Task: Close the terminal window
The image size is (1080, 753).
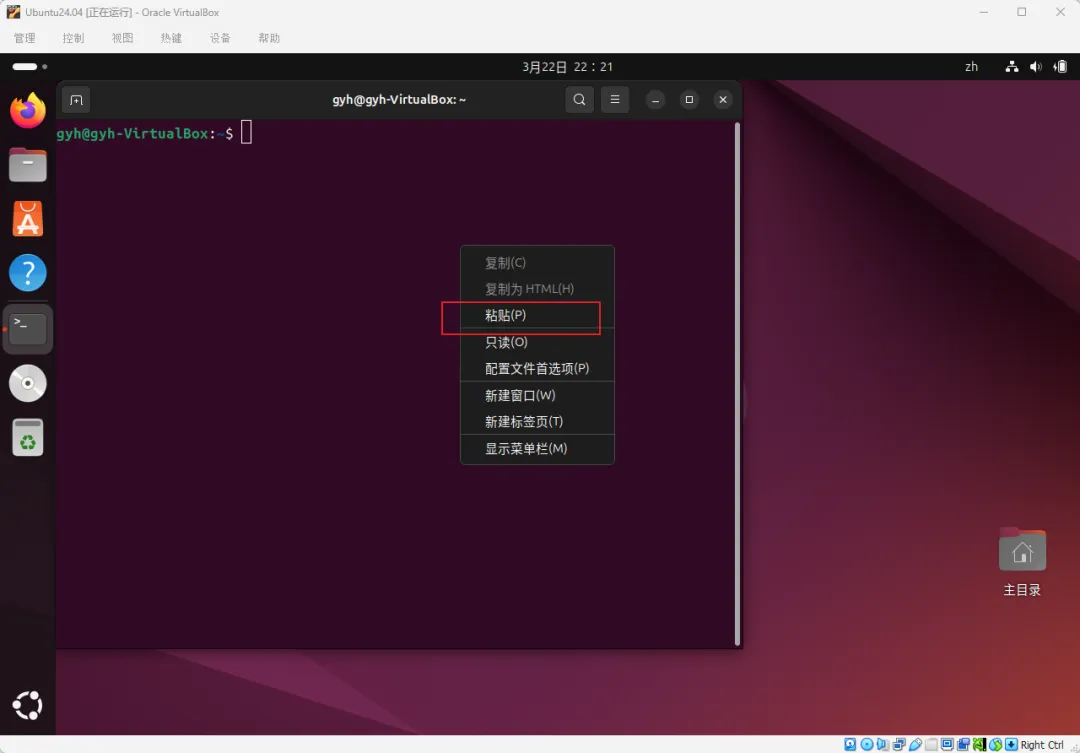Action: coord(723,100)
